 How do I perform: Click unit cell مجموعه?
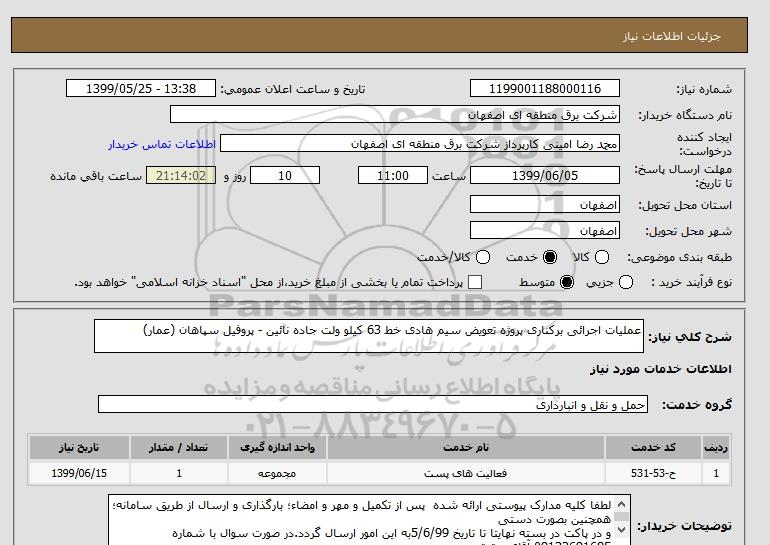click(277, 473)
